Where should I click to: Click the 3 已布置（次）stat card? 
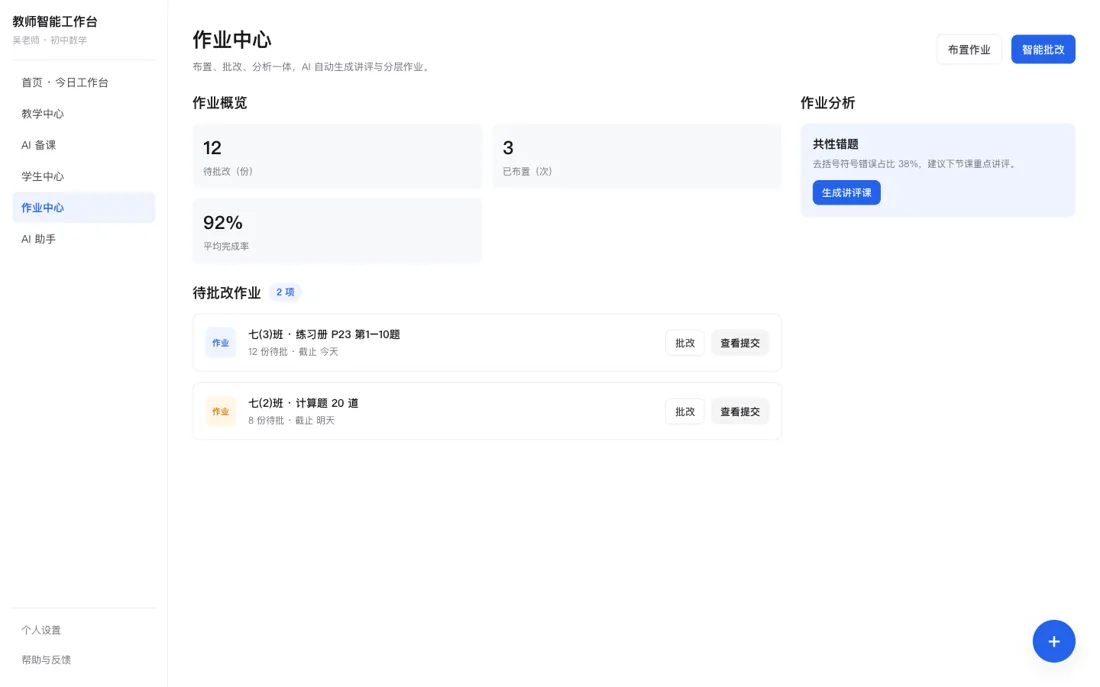point(636,156)
